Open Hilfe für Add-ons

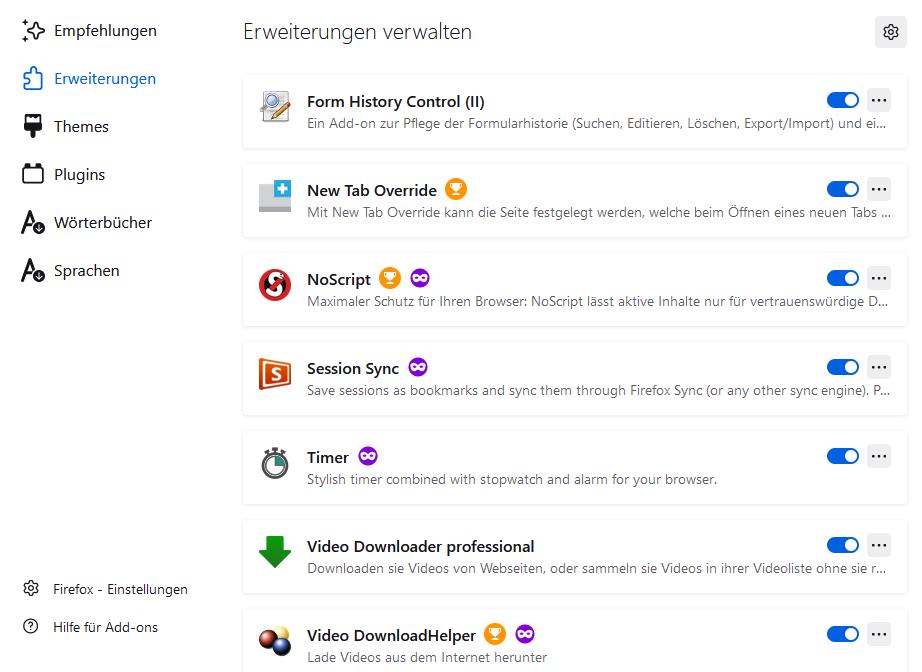pos(105,627)
